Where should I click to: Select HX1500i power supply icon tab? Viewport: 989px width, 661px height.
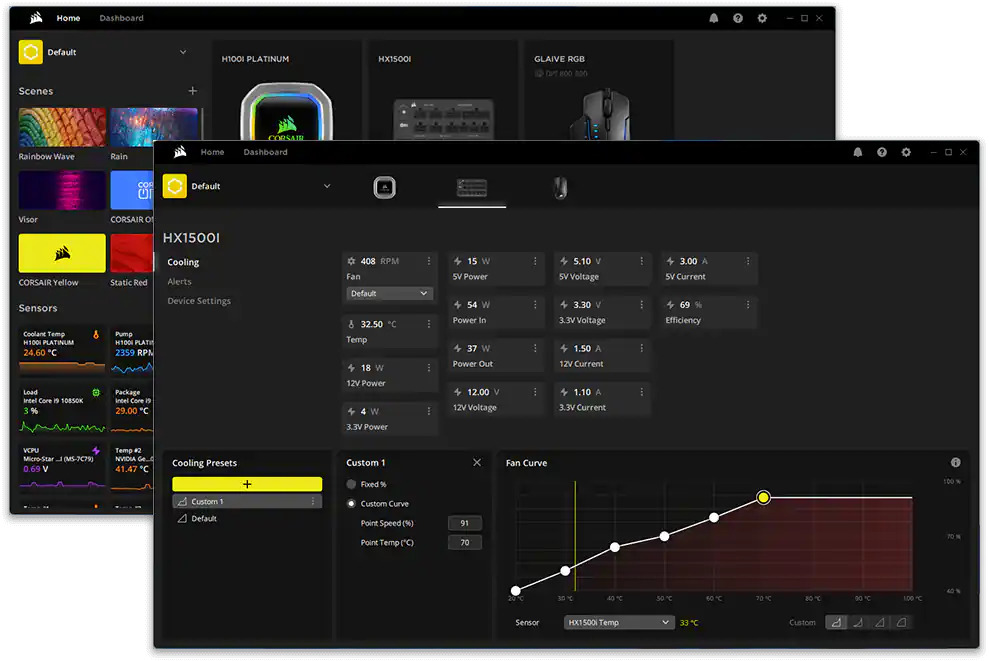tap(472, 187)
